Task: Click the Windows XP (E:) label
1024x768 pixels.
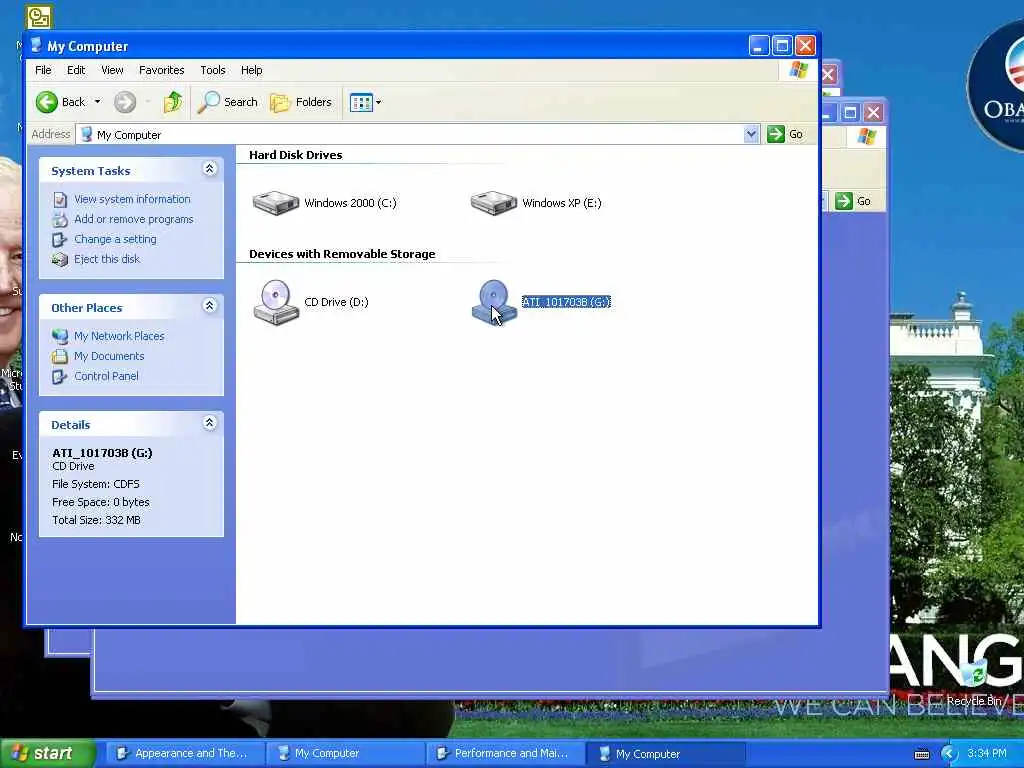Action: point(562,203)
